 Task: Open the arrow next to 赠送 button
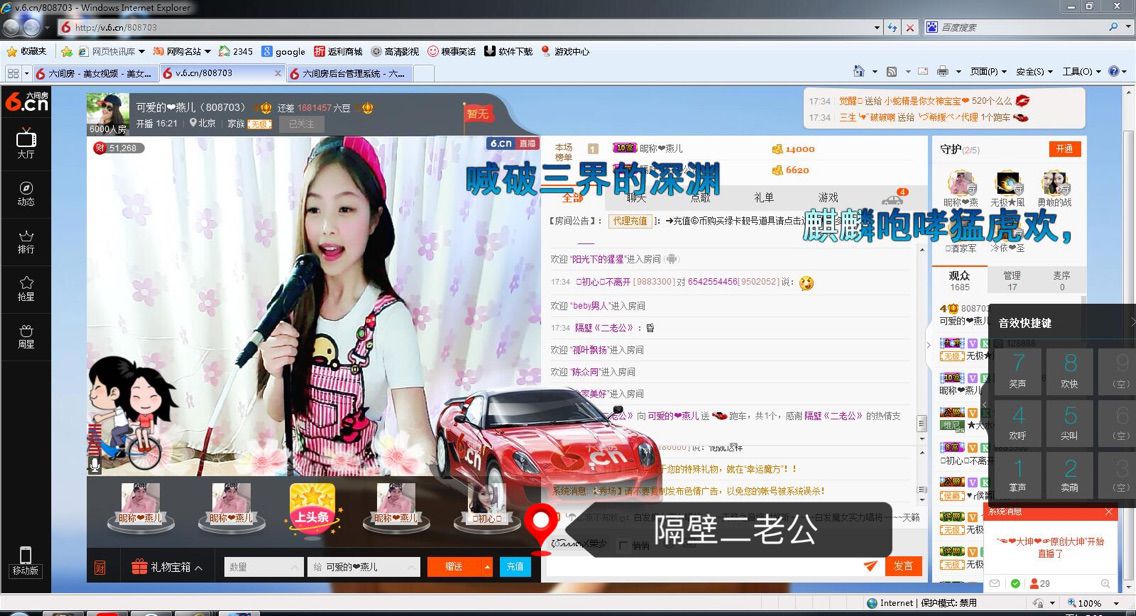[x=488, y=567]
